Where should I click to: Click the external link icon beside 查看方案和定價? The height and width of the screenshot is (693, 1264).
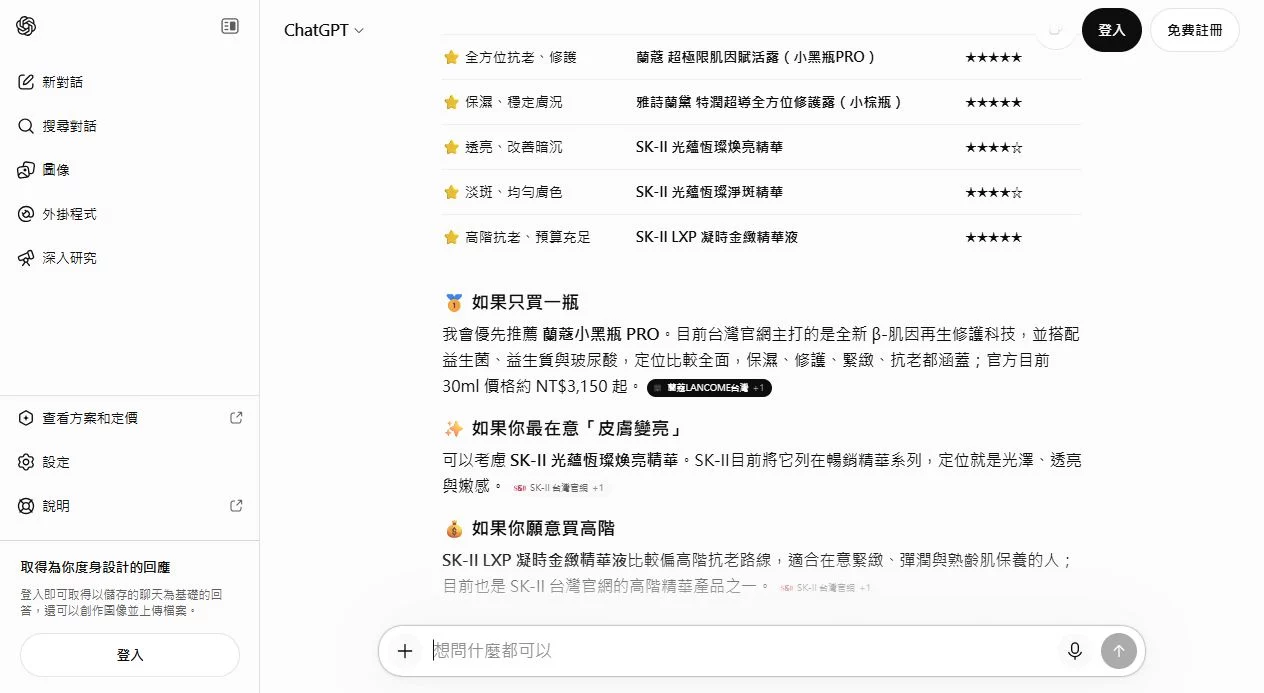tap(236, 418)
